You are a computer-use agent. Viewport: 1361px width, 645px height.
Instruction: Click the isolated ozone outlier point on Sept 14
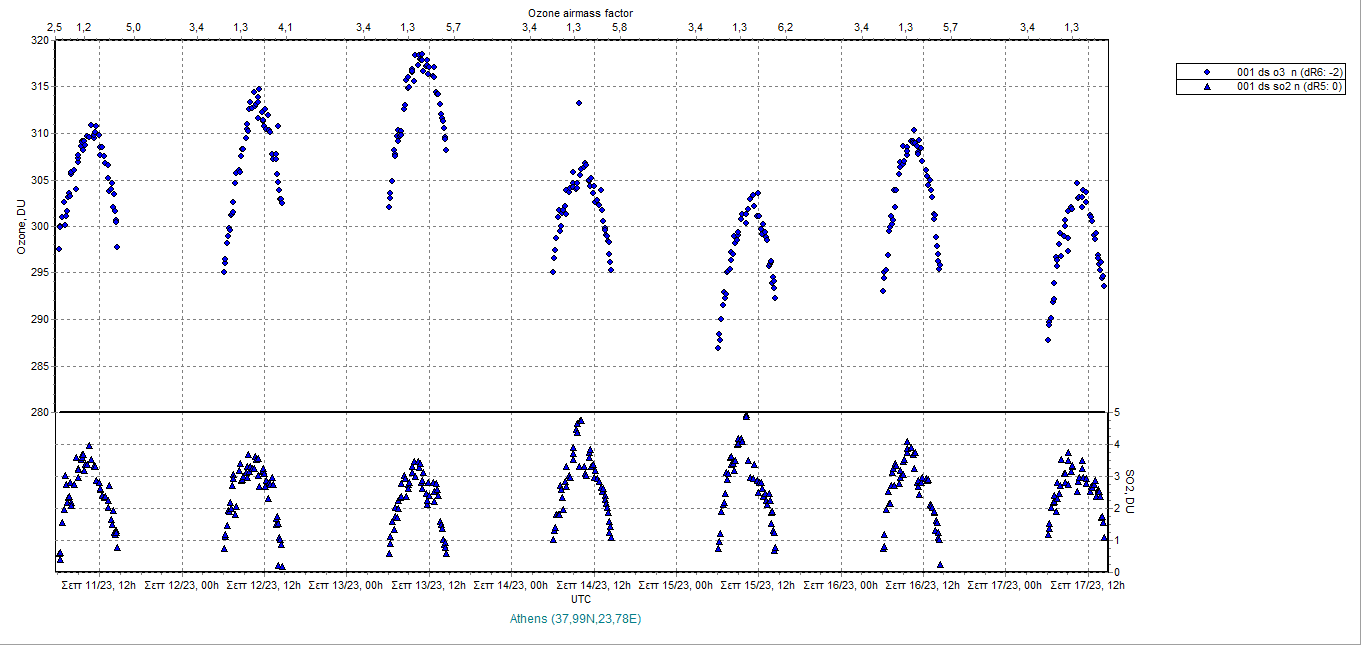click(578, 103)
